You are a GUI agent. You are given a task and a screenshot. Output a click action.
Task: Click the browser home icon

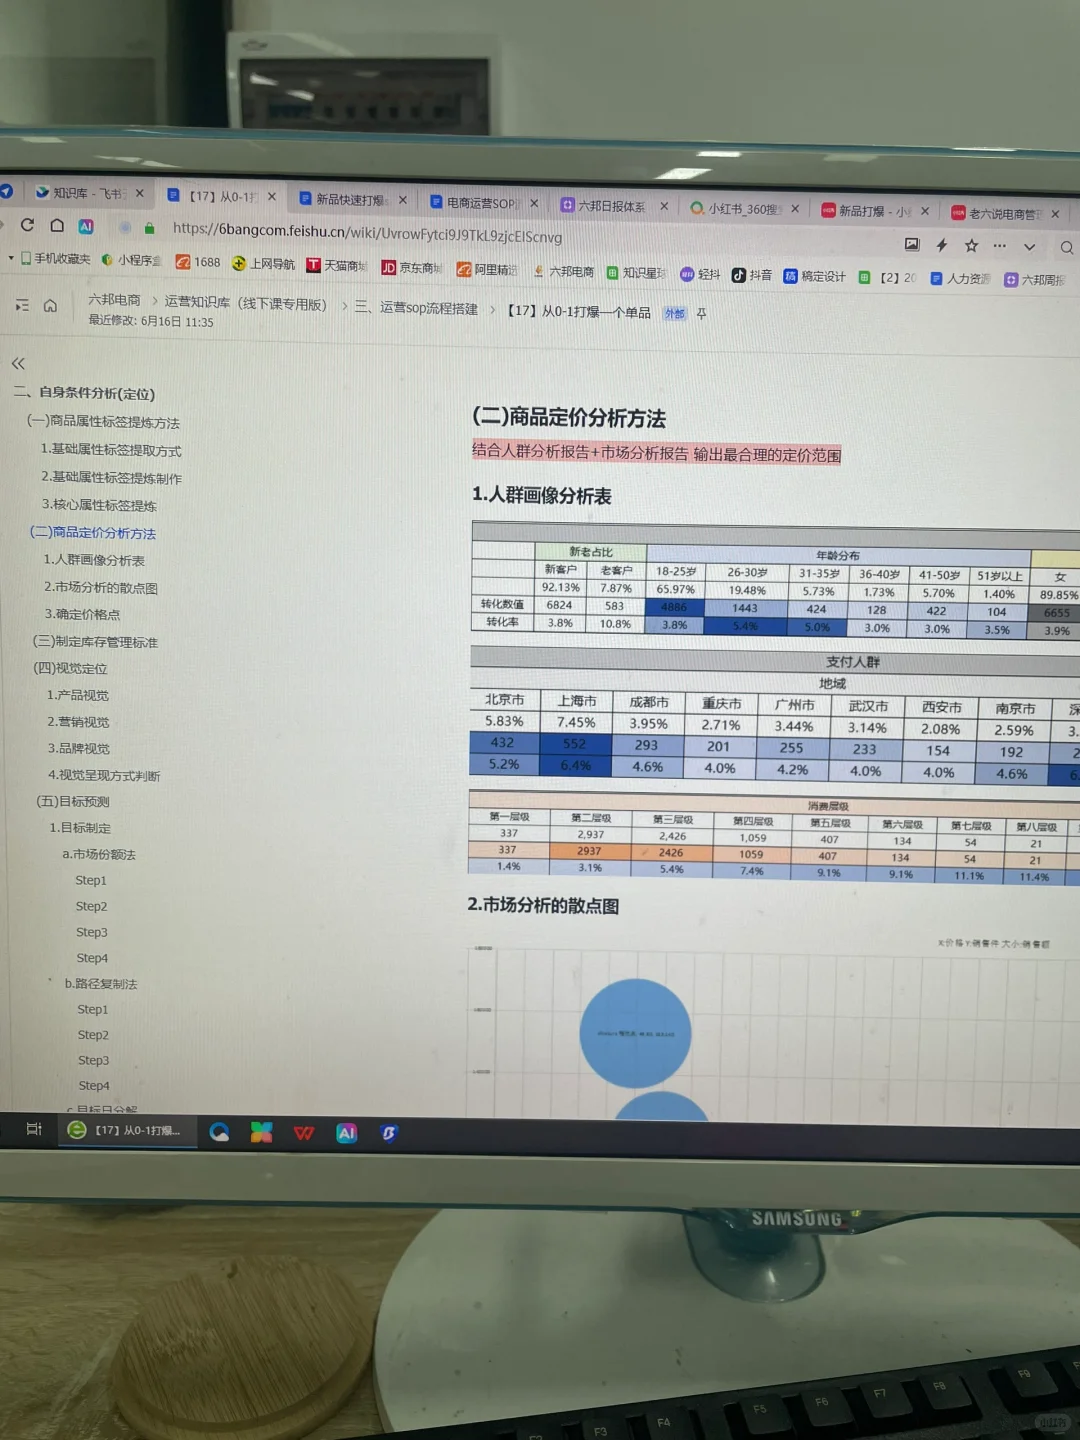click(57, 226)
